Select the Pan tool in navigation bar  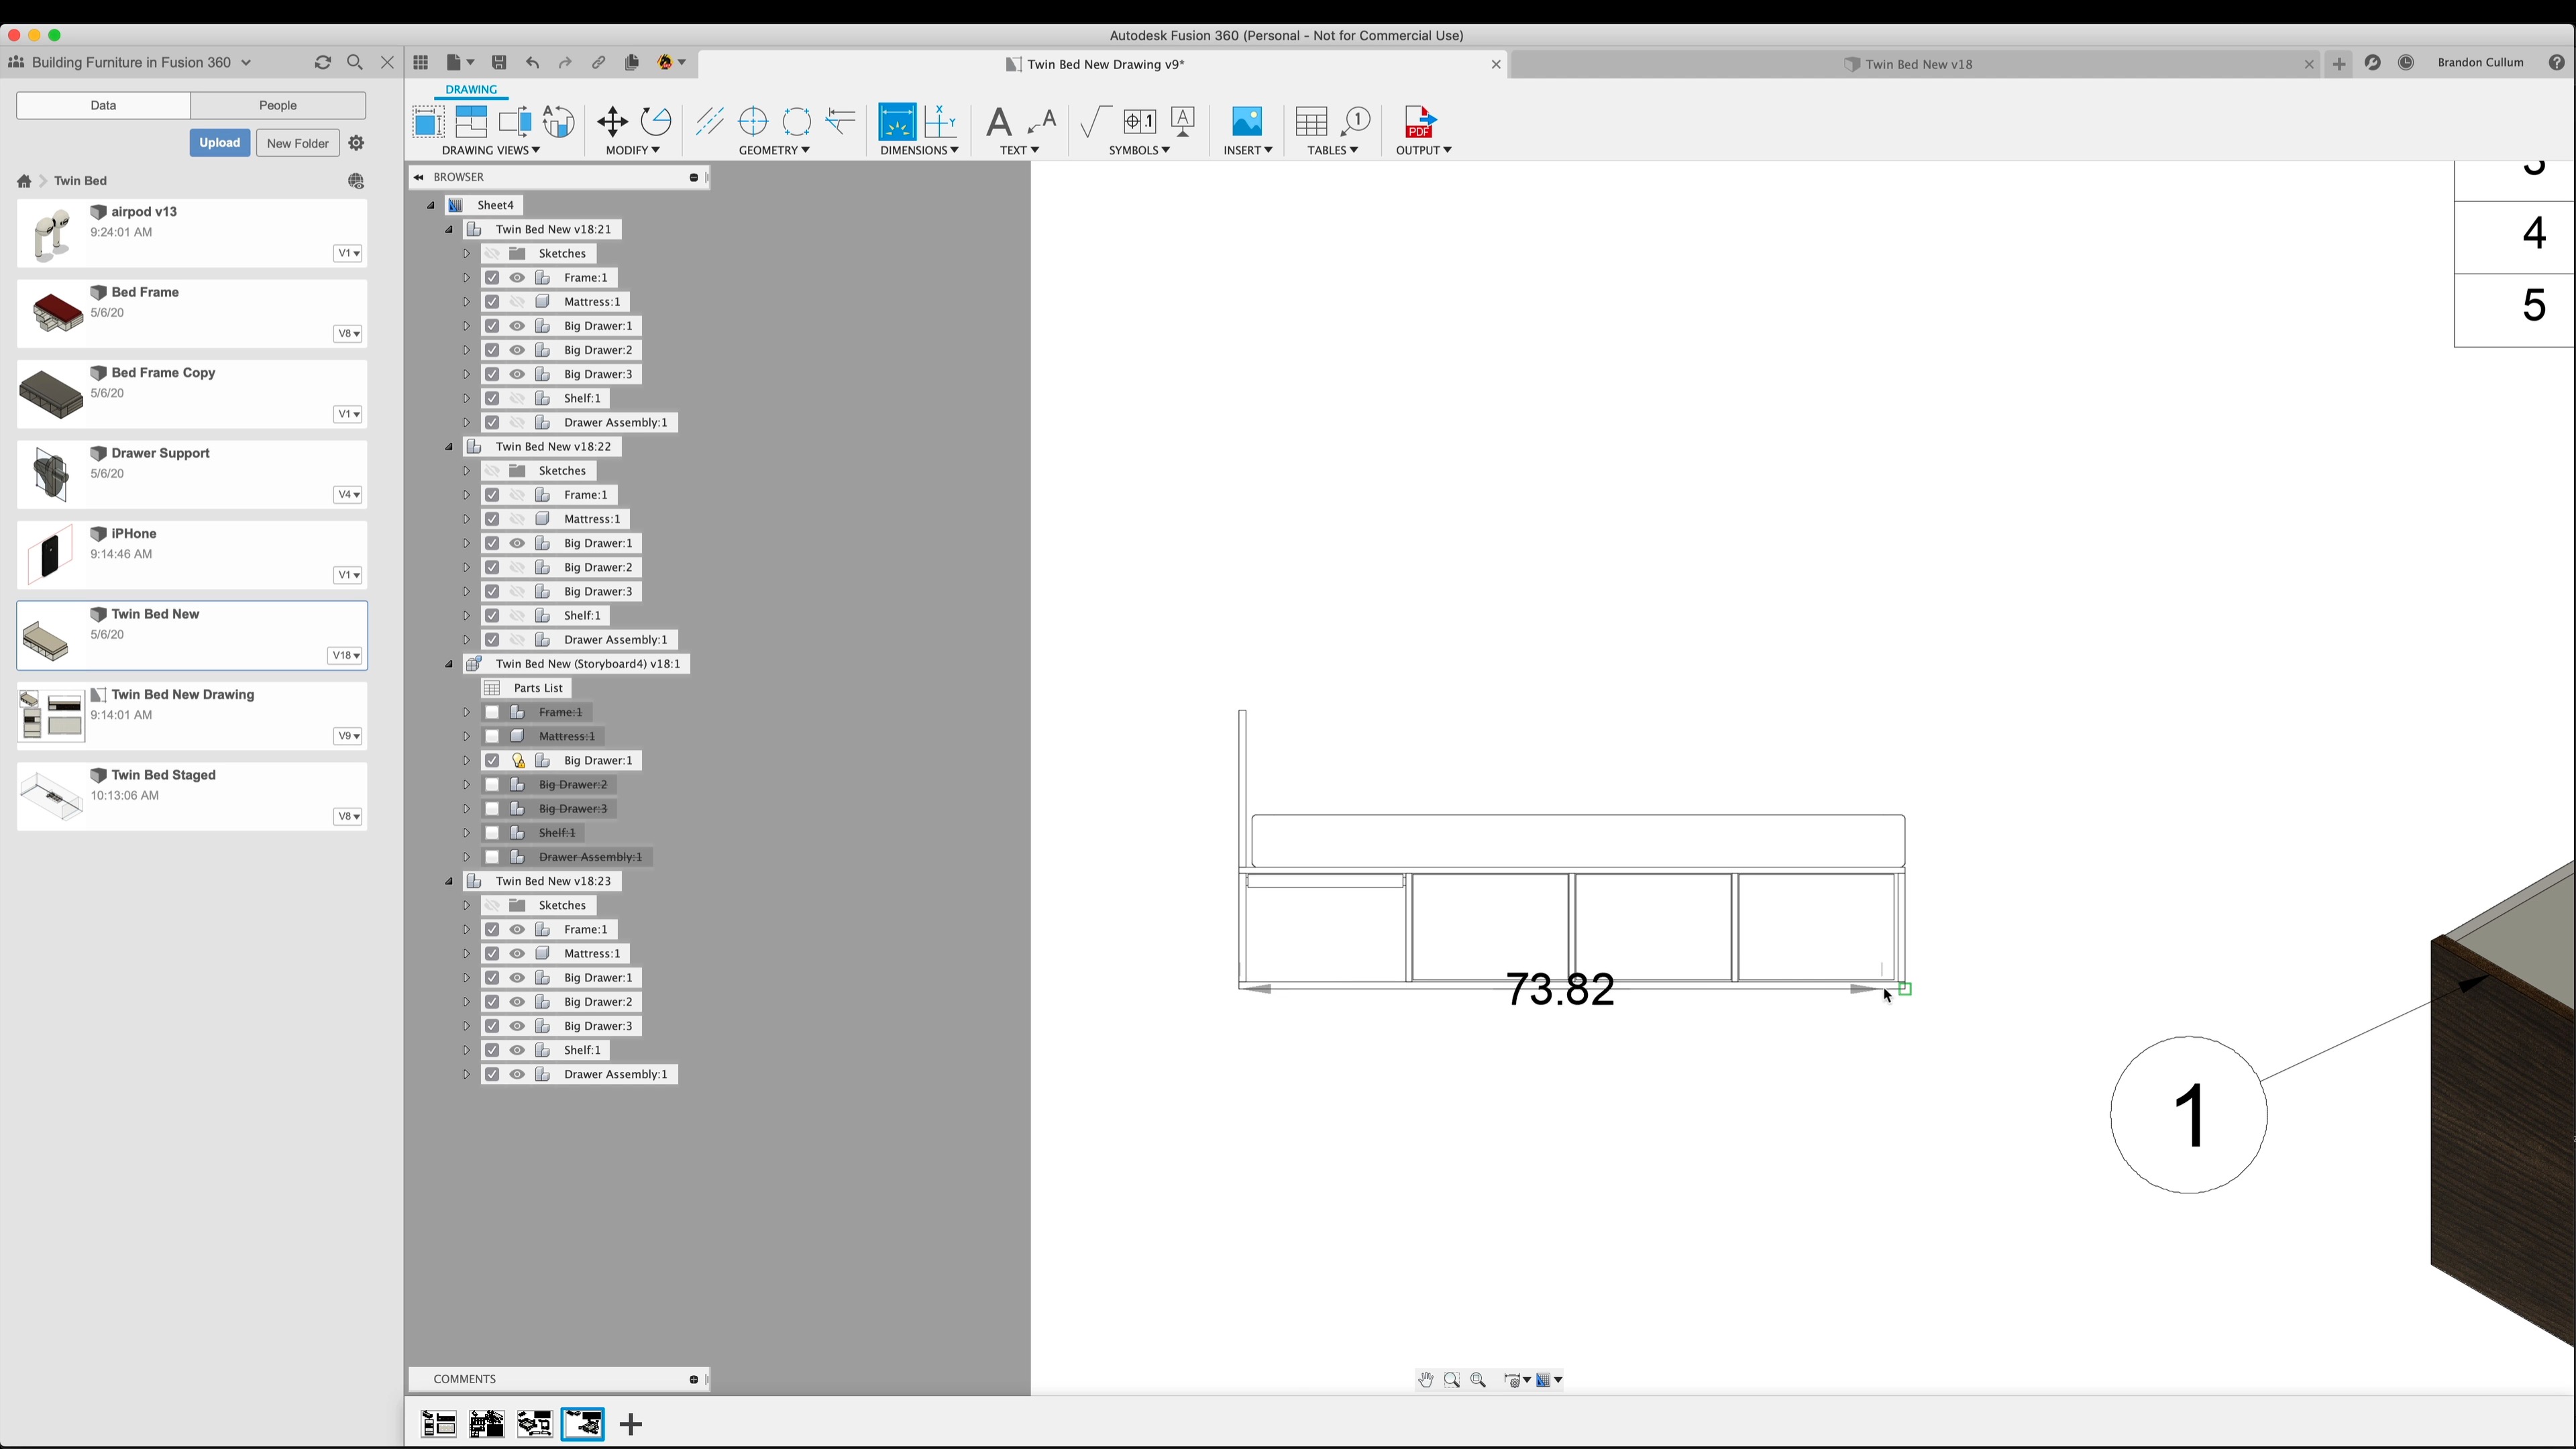1425,1380
